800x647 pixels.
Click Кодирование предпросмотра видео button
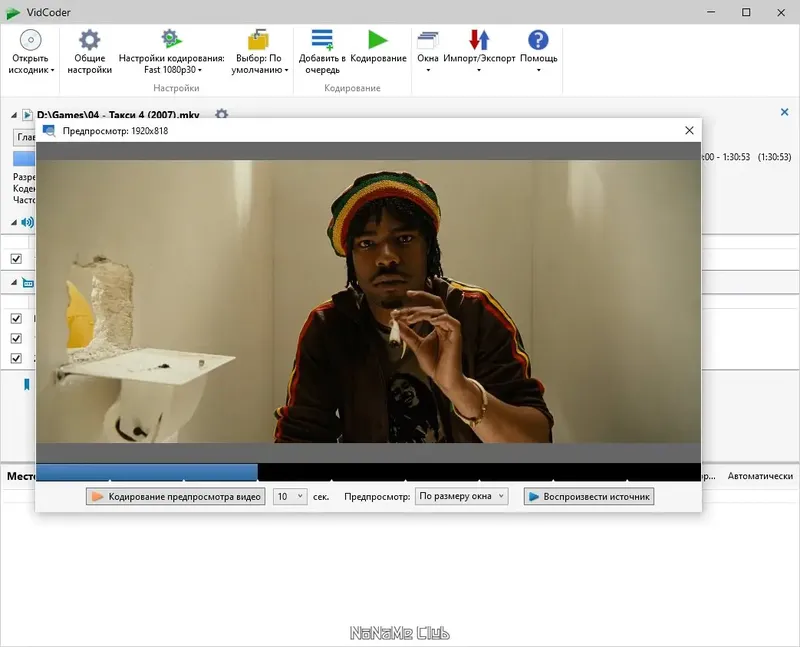[176, 496]
